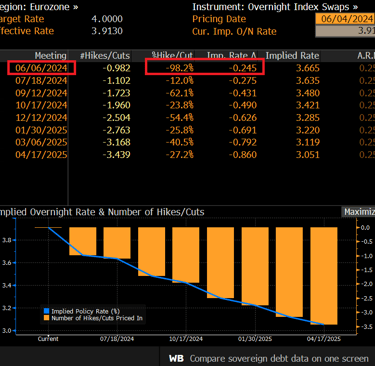Sort by the Imp. Rate Δ column header
375x366 pixels.
(x=232, y=56)
